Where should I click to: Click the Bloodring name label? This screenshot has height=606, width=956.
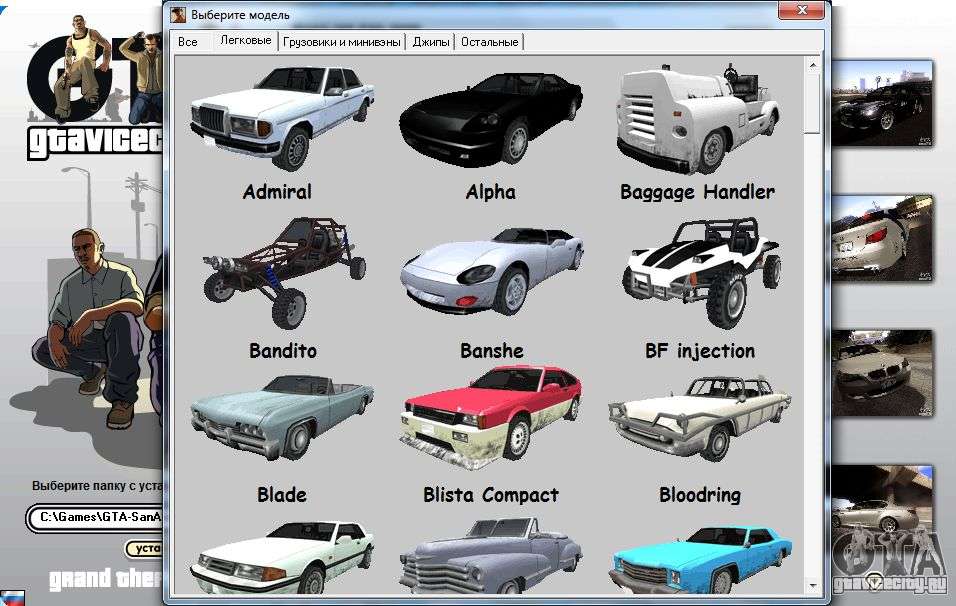pyautogui.click(x=700, y=494)
